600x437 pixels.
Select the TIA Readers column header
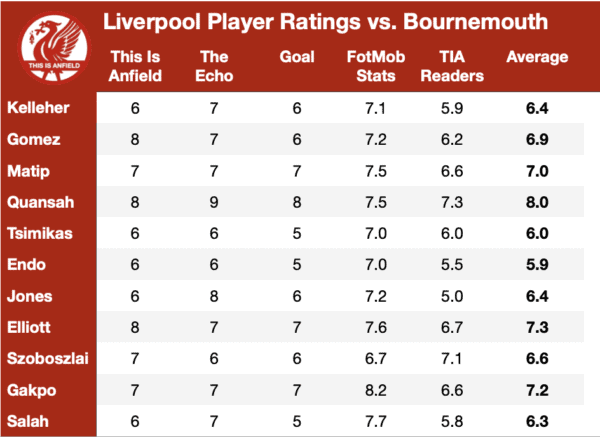pos(452,66)
